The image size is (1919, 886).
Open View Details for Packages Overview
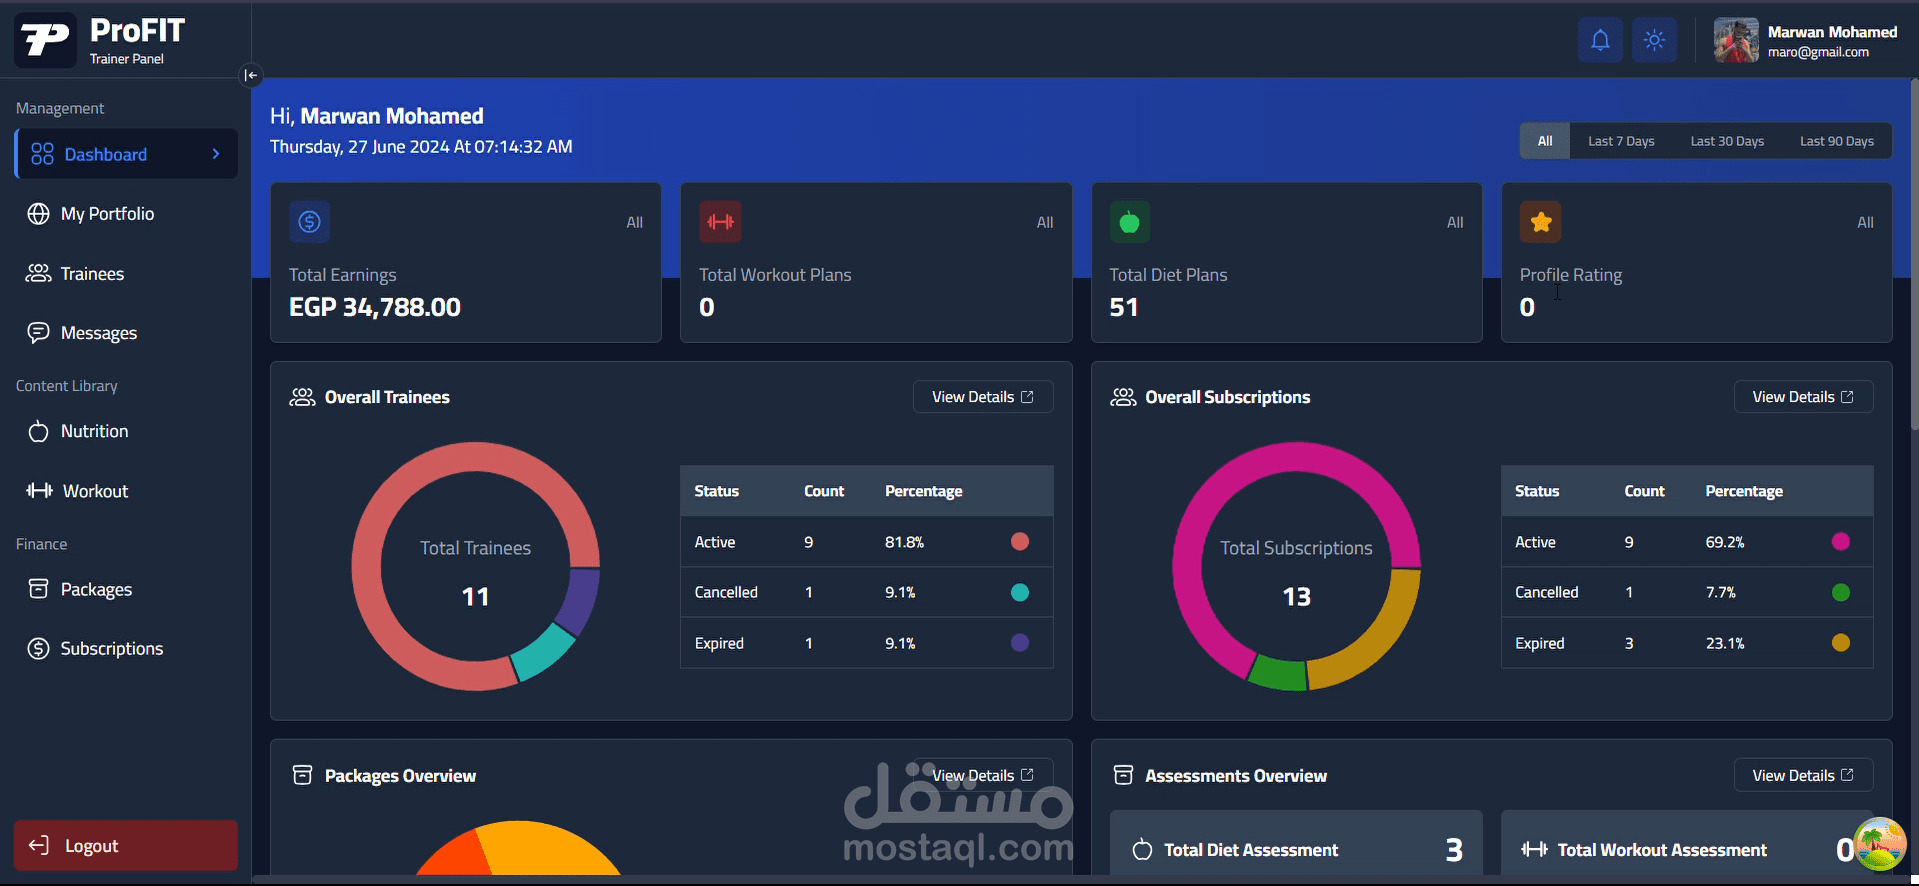[x=983, y=775]
